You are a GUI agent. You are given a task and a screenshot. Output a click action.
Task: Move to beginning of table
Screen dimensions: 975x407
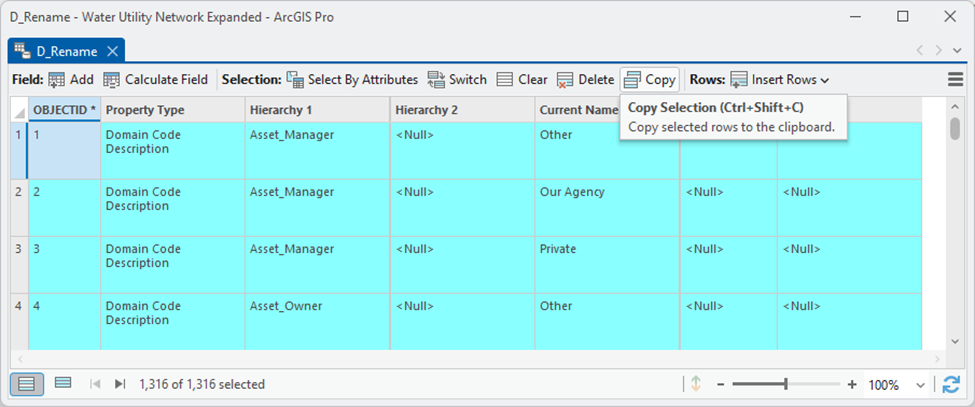95,384
